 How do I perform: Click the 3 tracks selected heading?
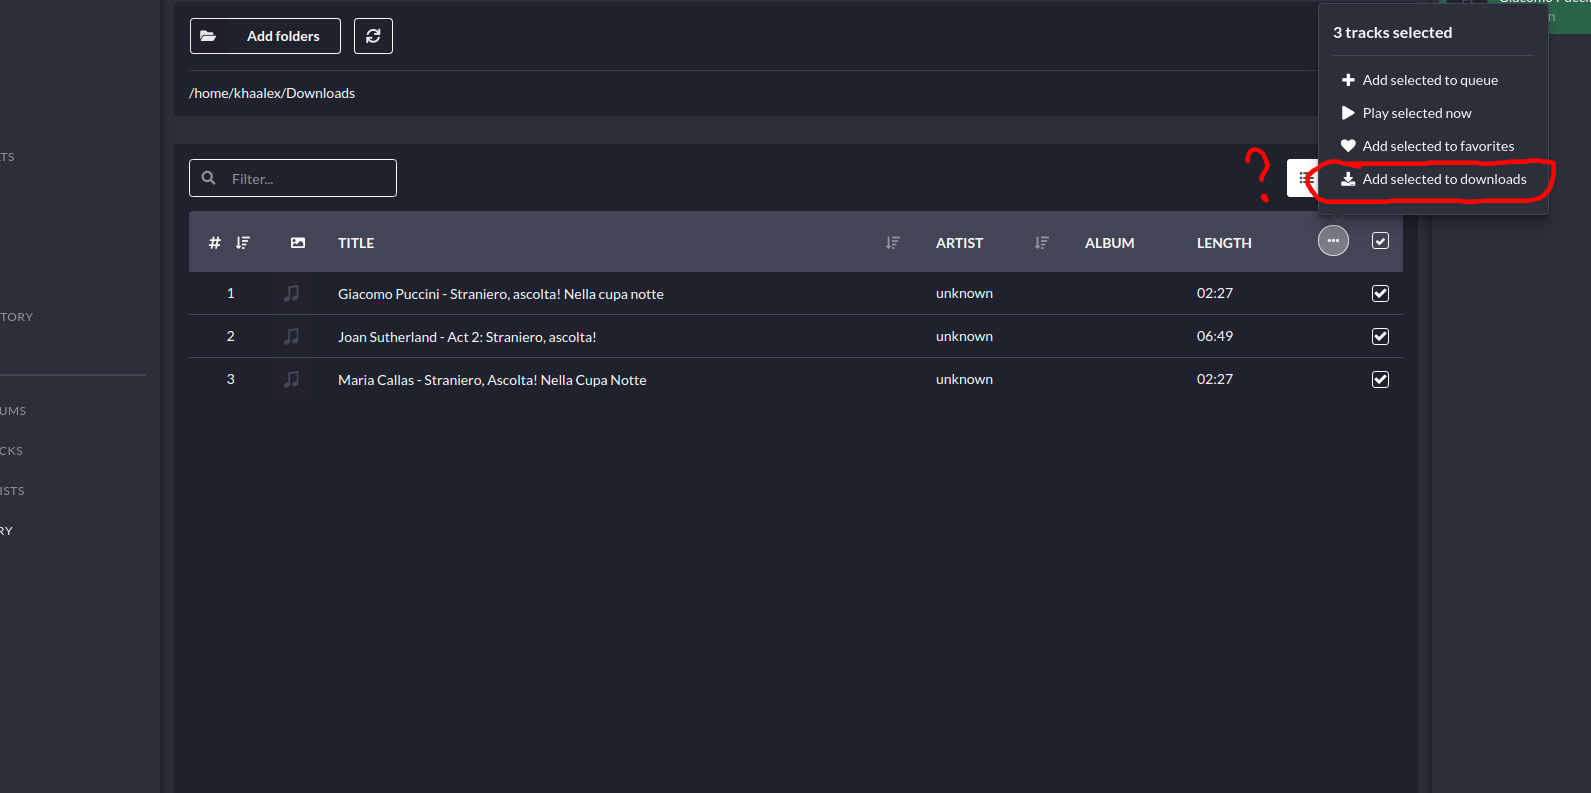click(1392, 33)
